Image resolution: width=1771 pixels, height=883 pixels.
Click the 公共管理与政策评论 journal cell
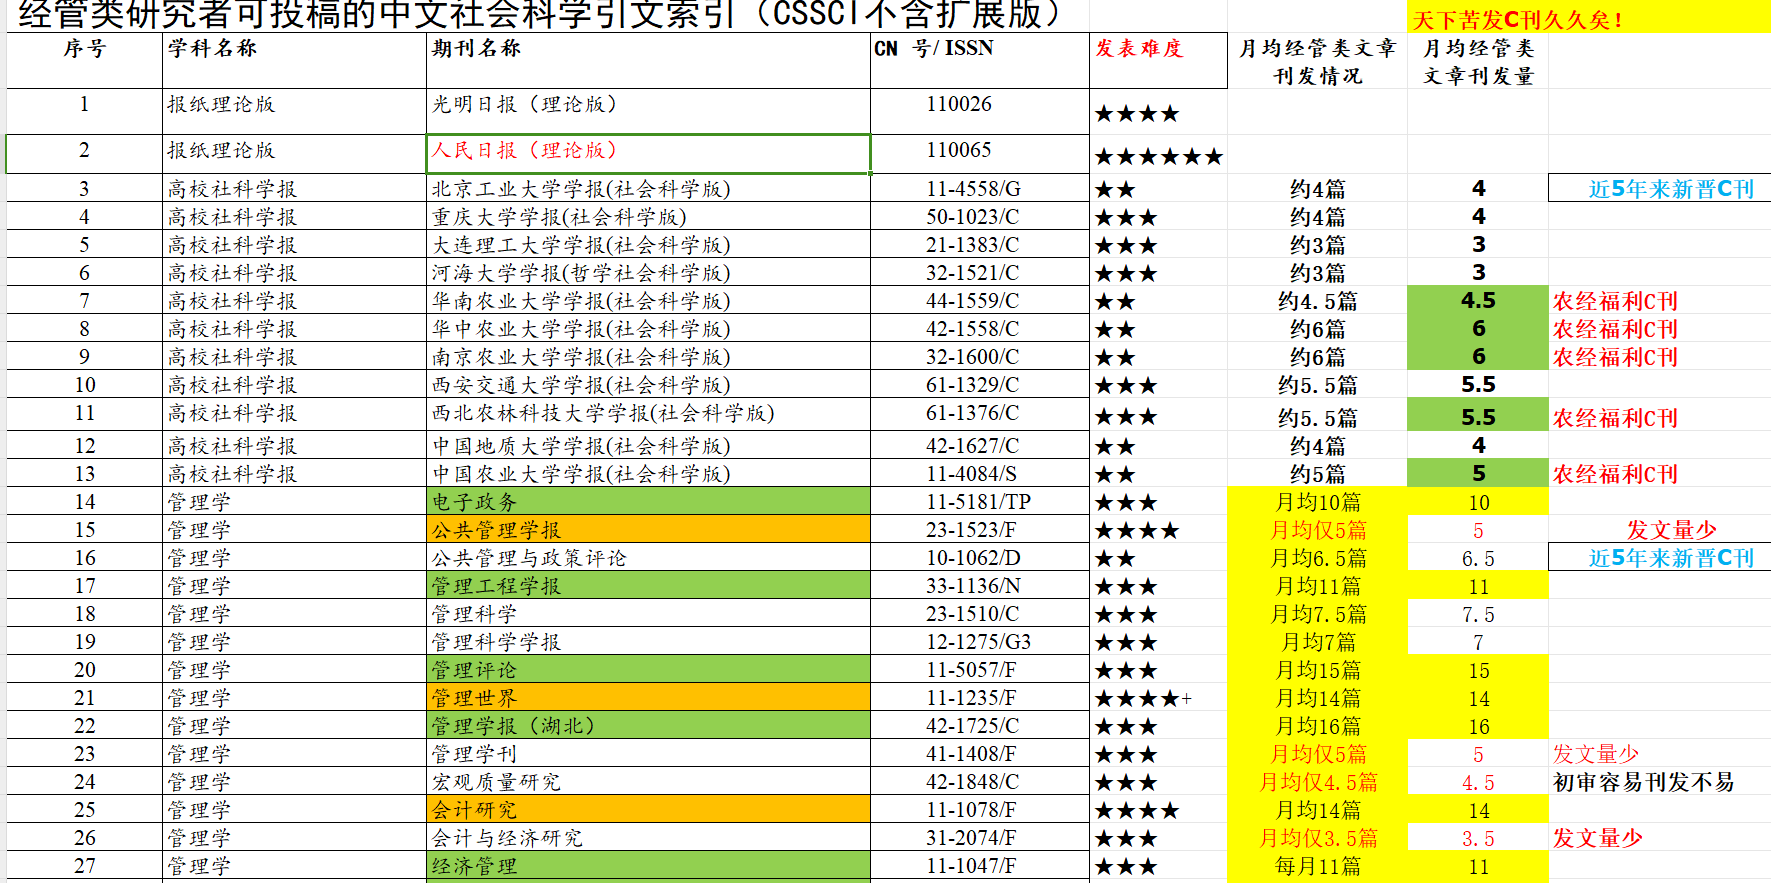(x=648, y=557)
